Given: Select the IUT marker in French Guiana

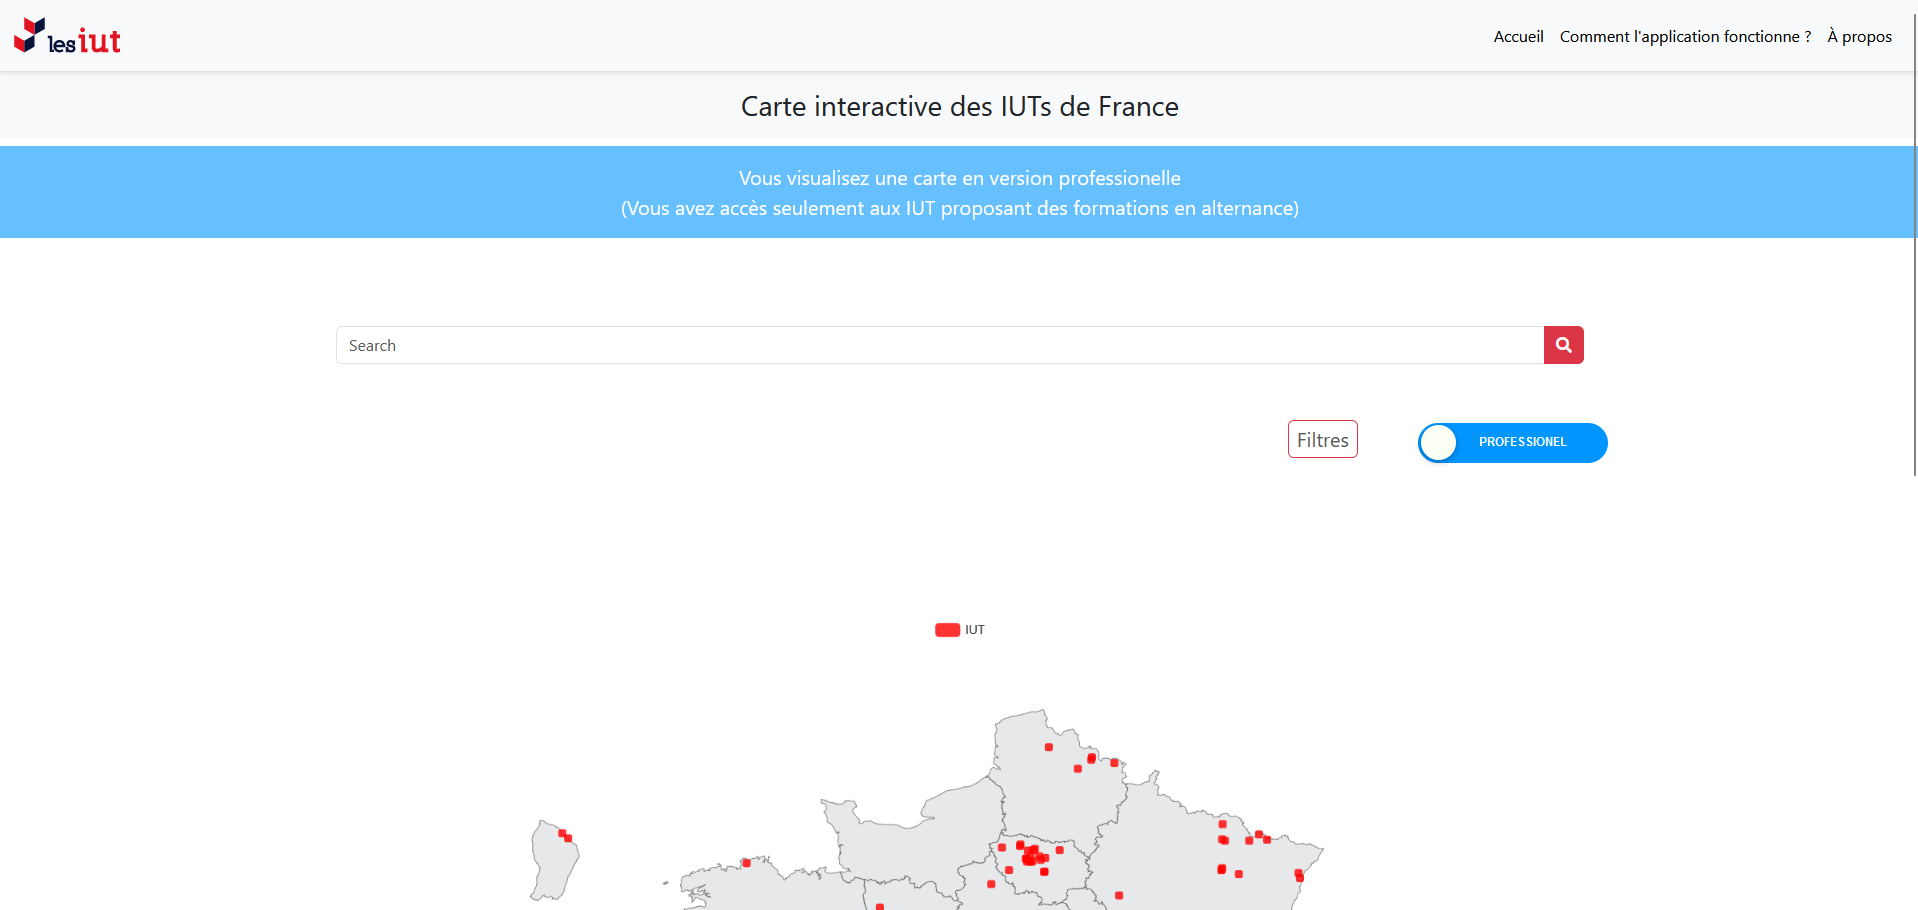Looking at the screenshot, I should coord(564,835).
